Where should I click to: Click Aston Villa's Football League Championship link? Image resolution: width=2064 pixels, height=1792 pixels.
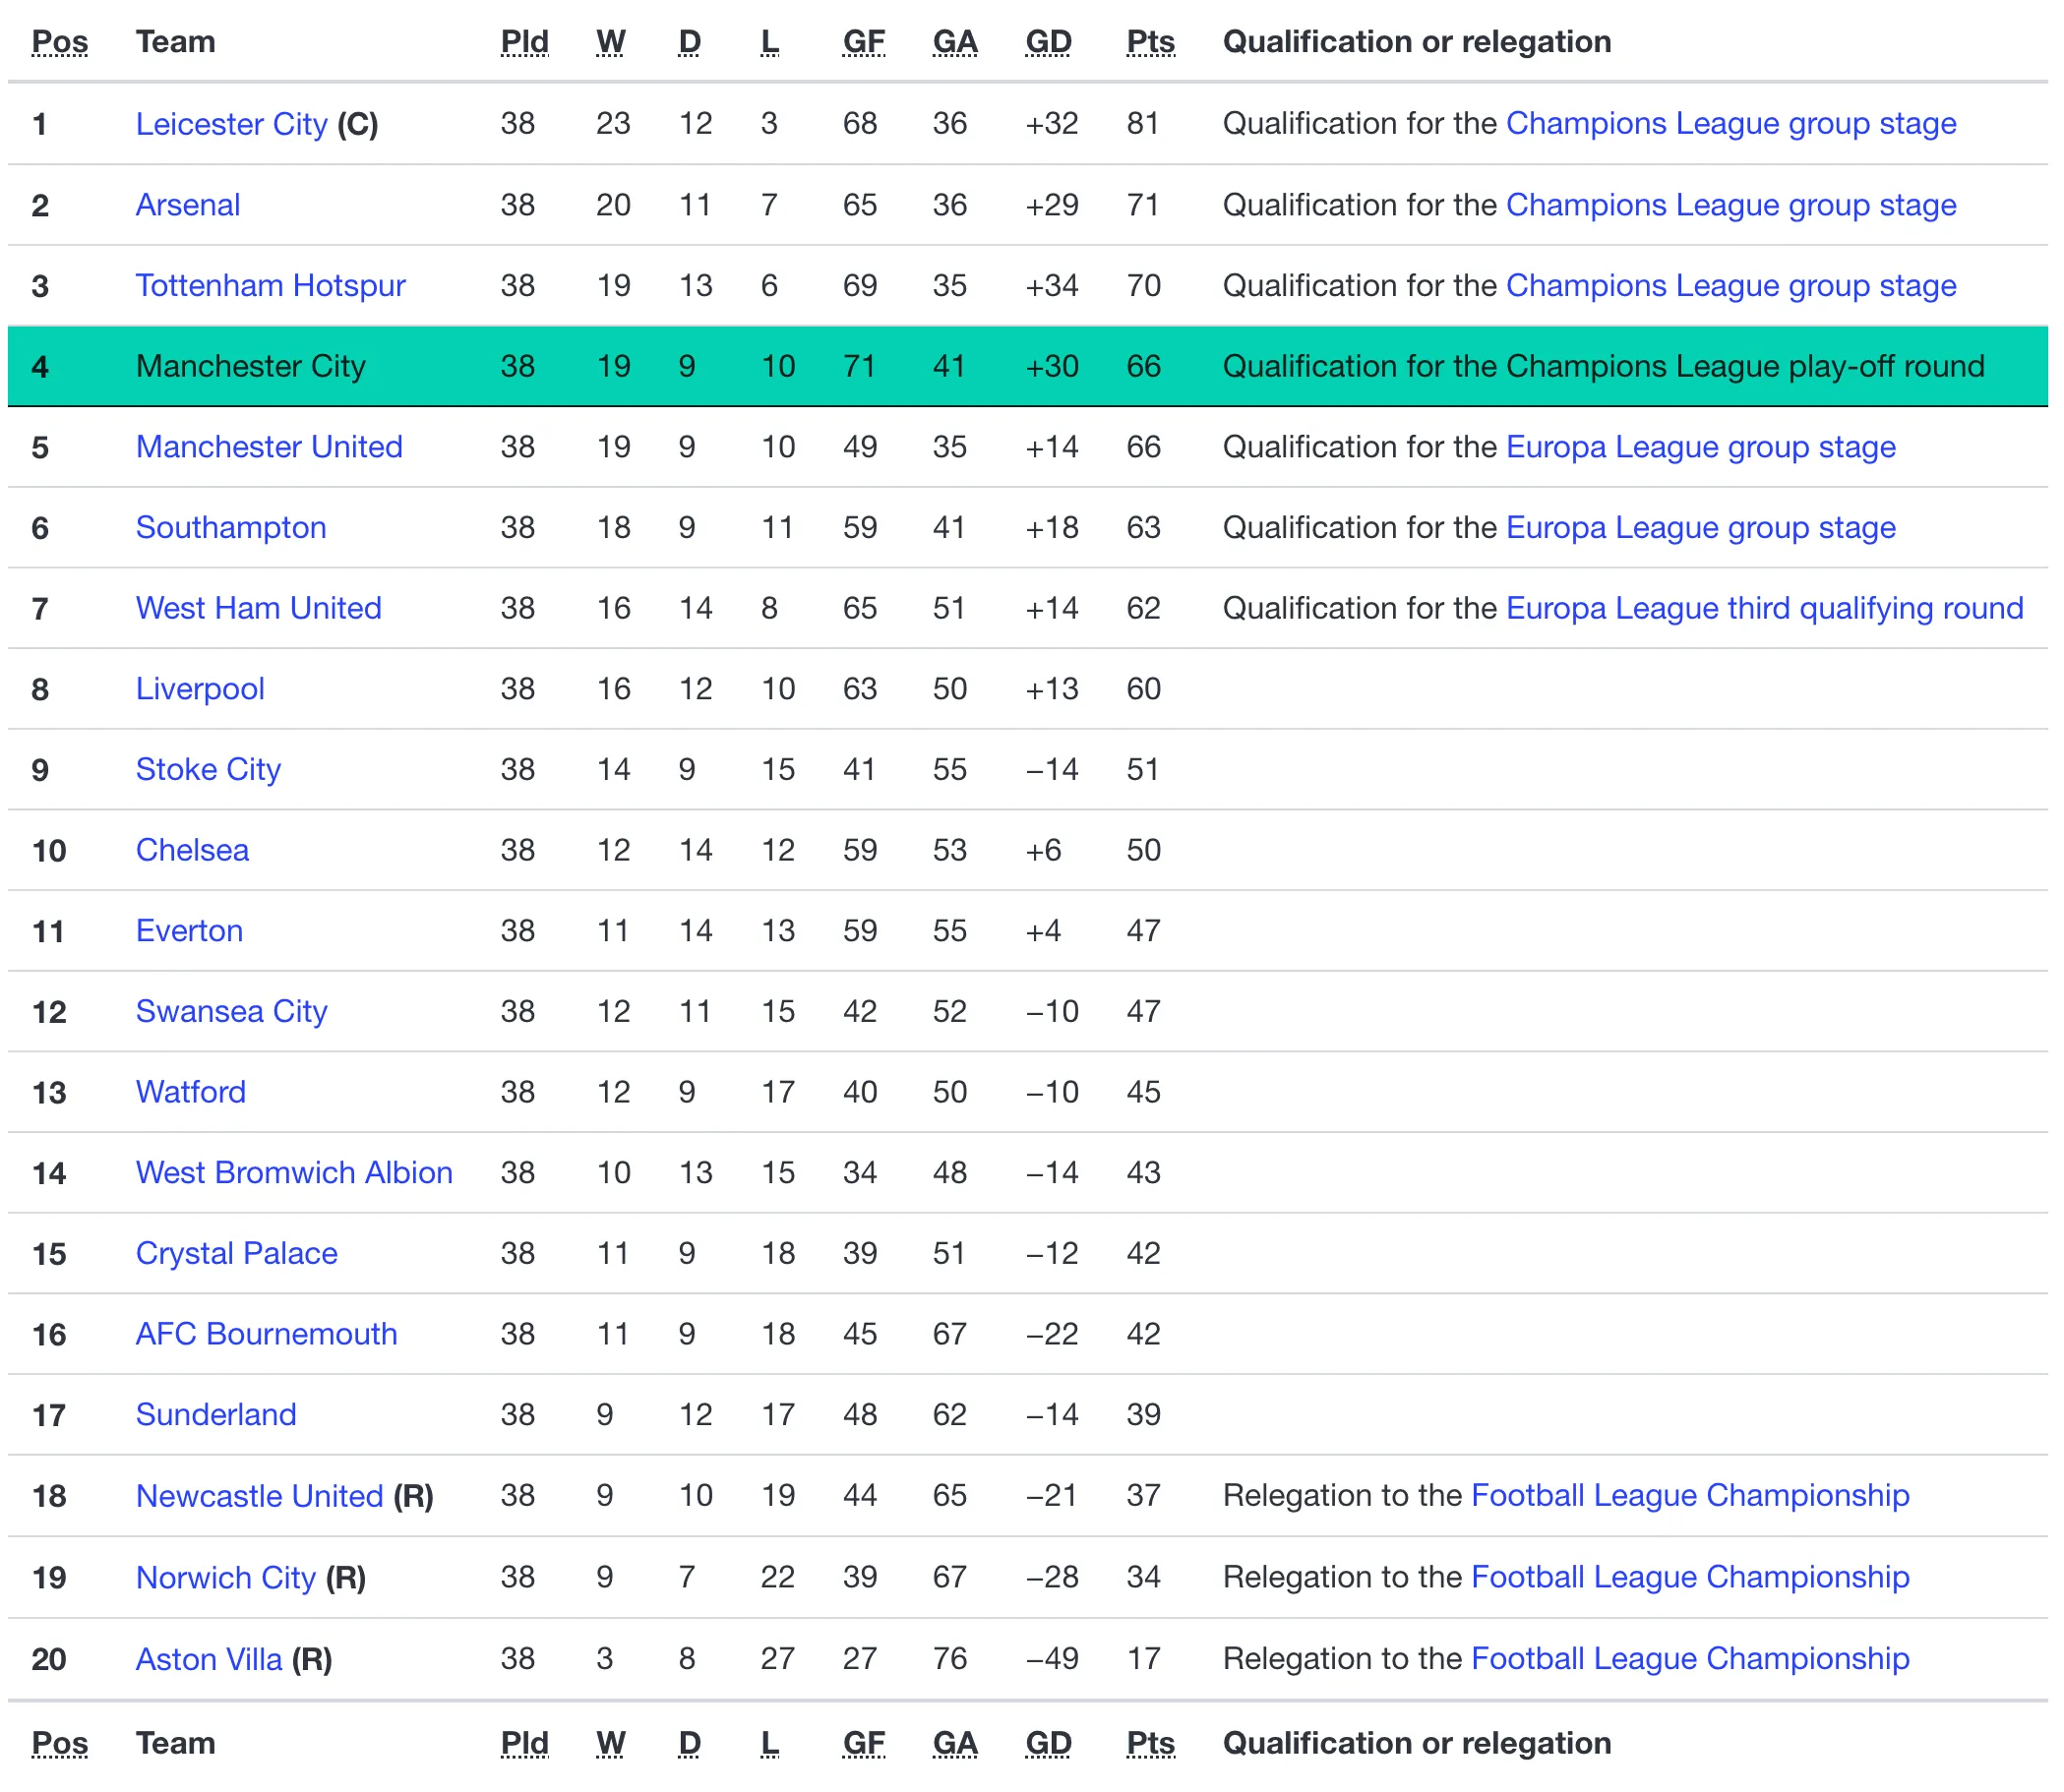(1689, 1659)
